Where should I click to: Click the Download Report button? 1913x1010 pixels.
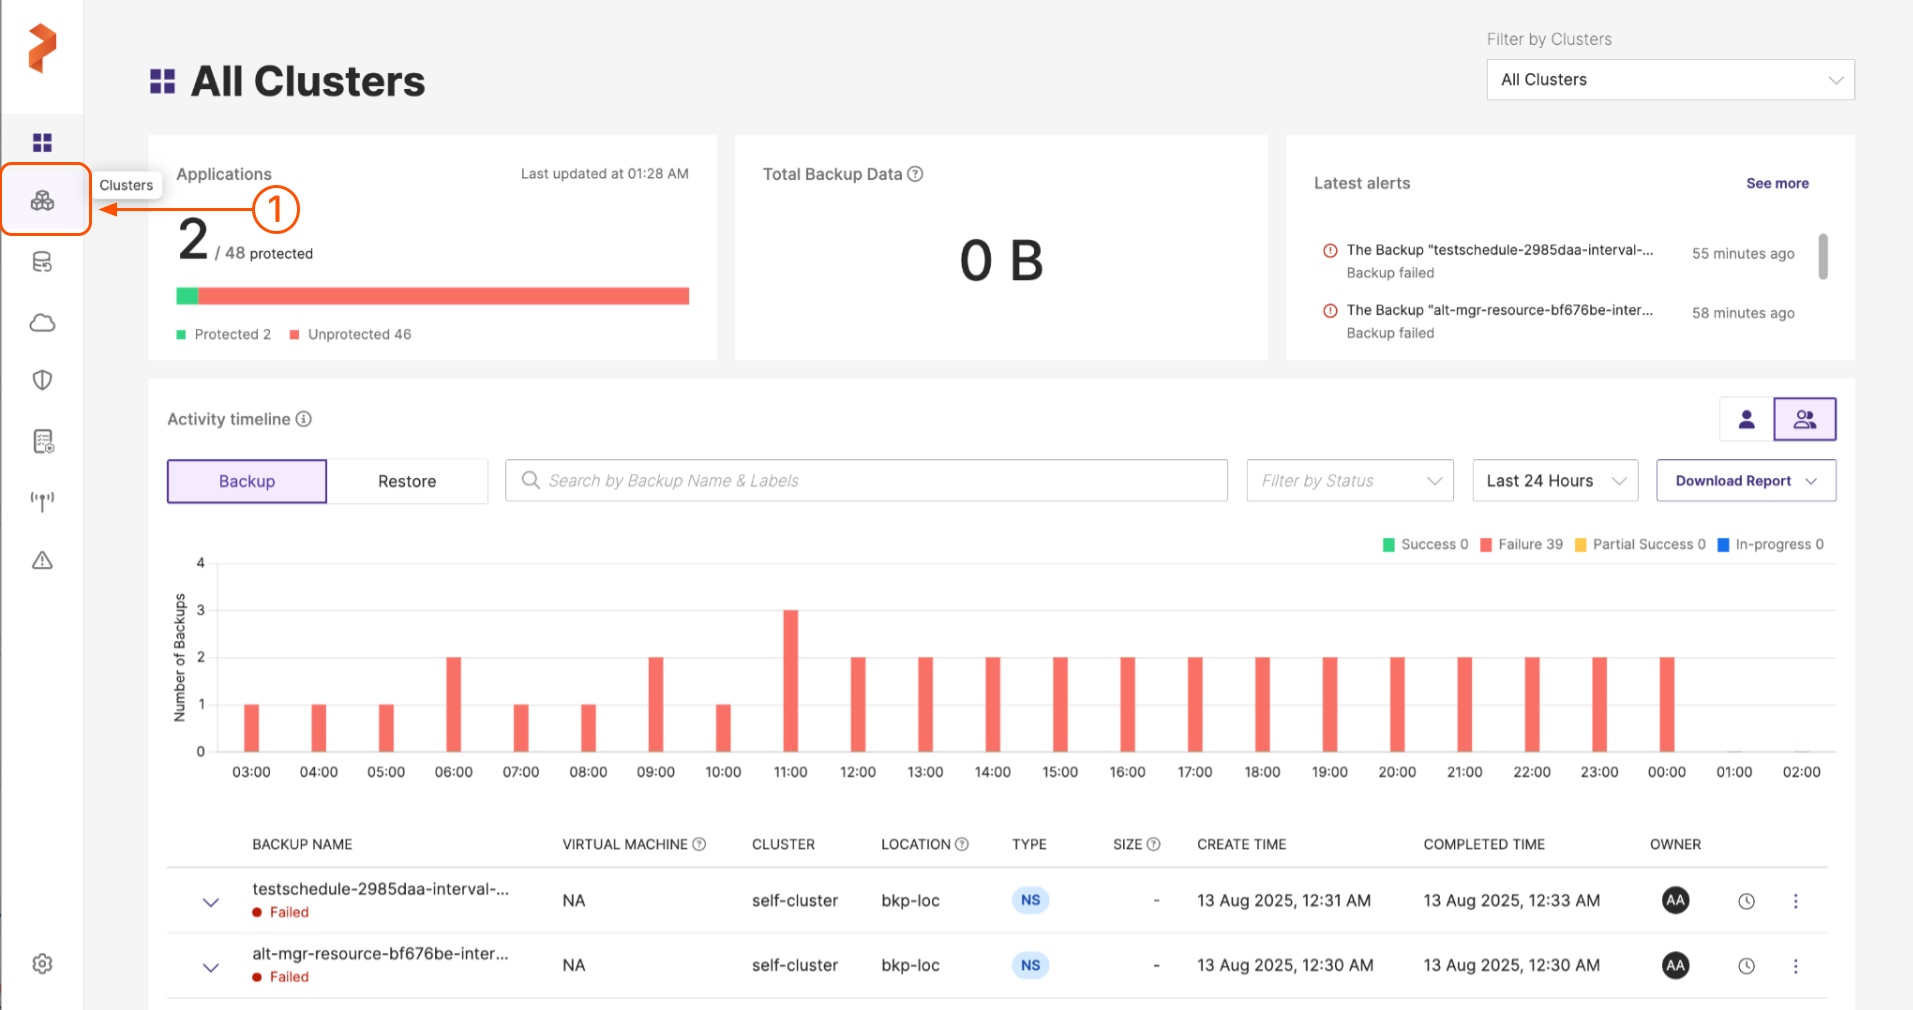(1745, 481)
